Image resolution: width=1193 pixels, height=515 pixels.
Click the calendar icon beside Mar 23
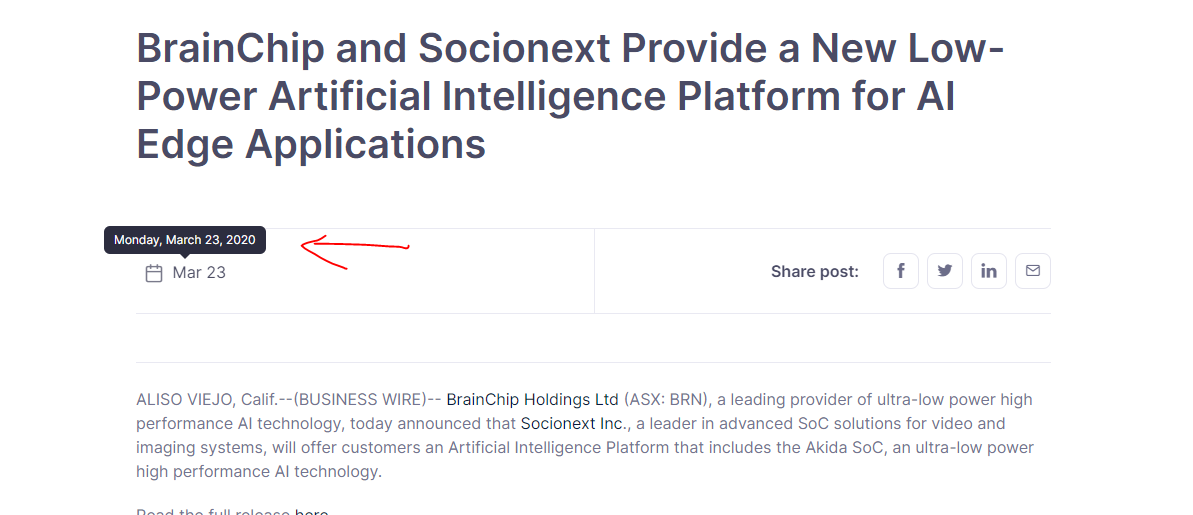(154, 273)
